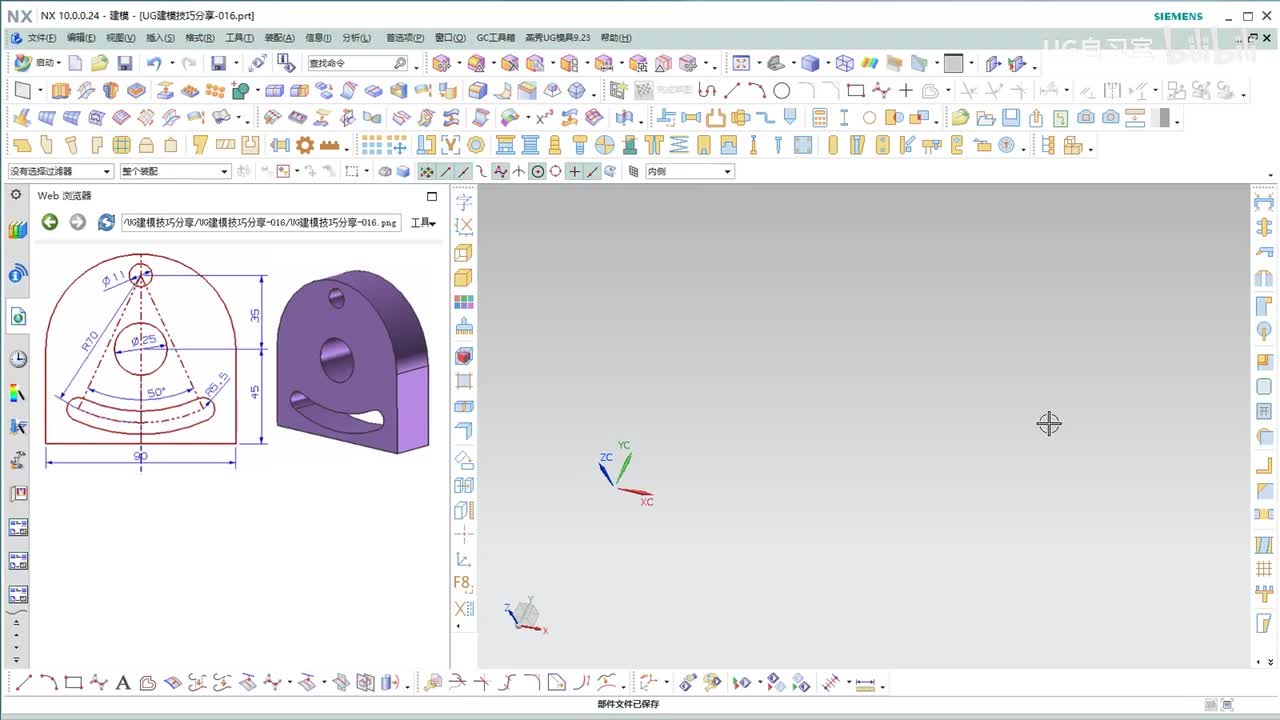Open the History clock tab in the resource bar
1280x720 pixels.
coord(18,359)
